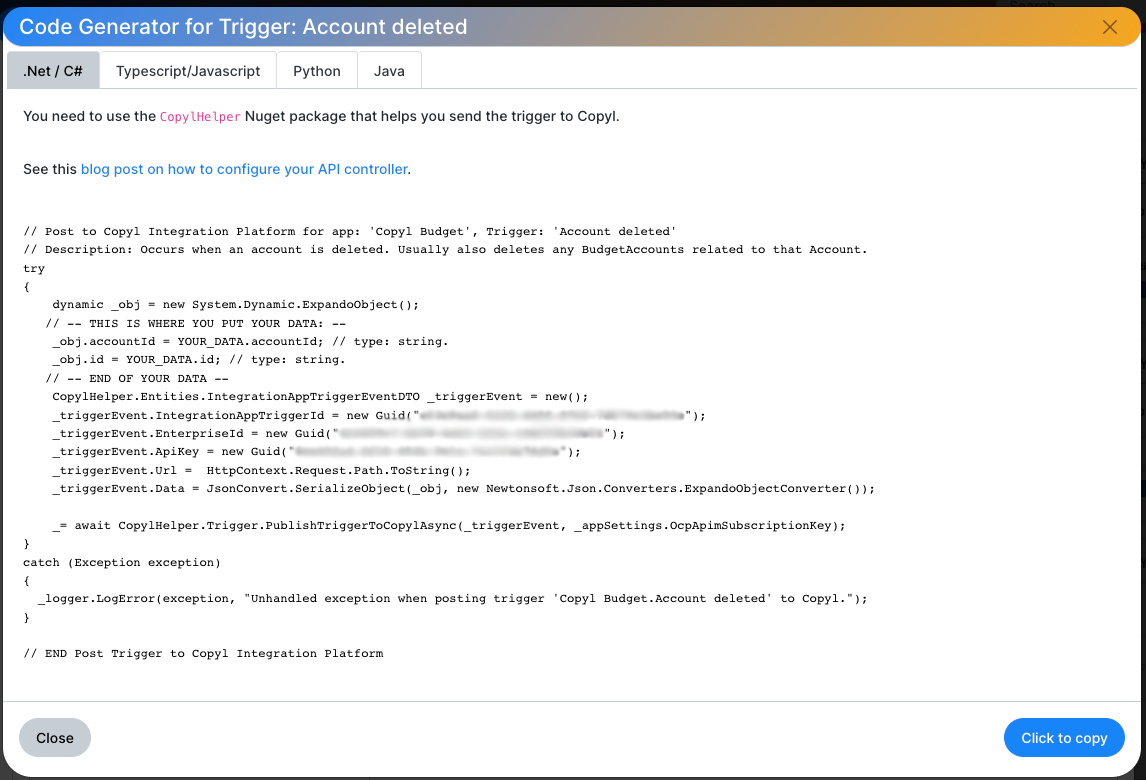The image size is (1146, 780).
Task: Switch to the Java tab
Action: click(x=389, y=71)
